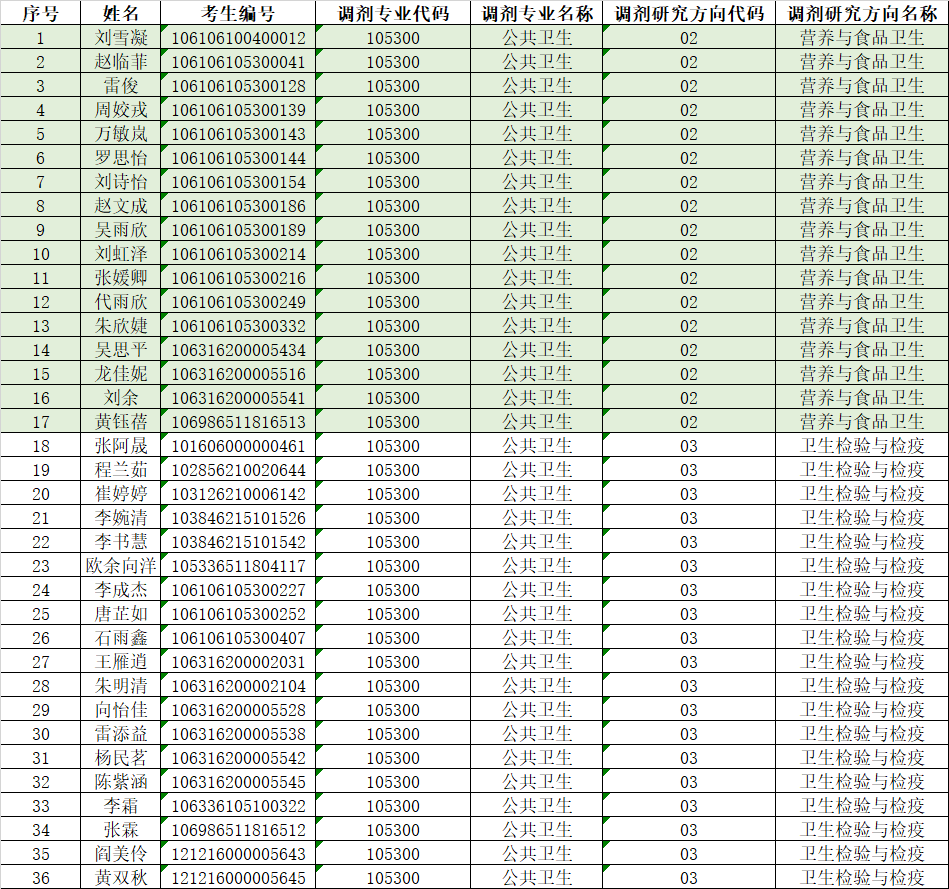Select serial number 36 cell
Image resolution: width=949 pixels, height=889 pixels.
(x=40, y=878)
